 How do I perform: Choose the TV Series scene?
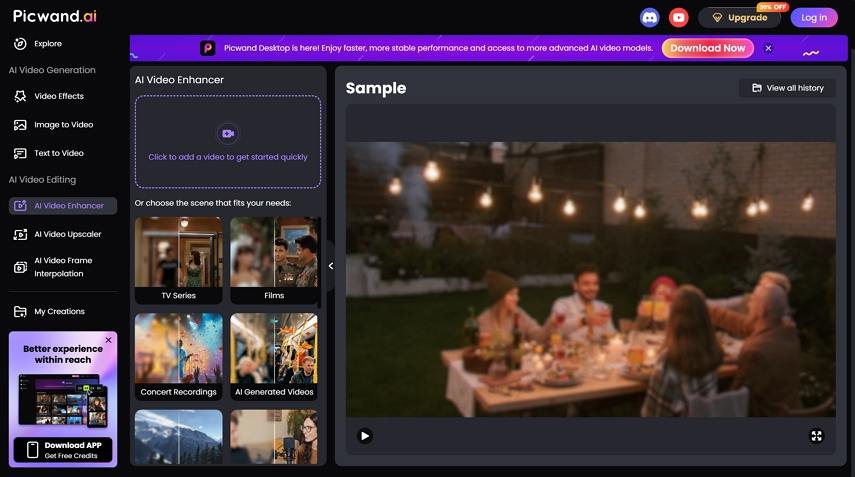(178, 260)
